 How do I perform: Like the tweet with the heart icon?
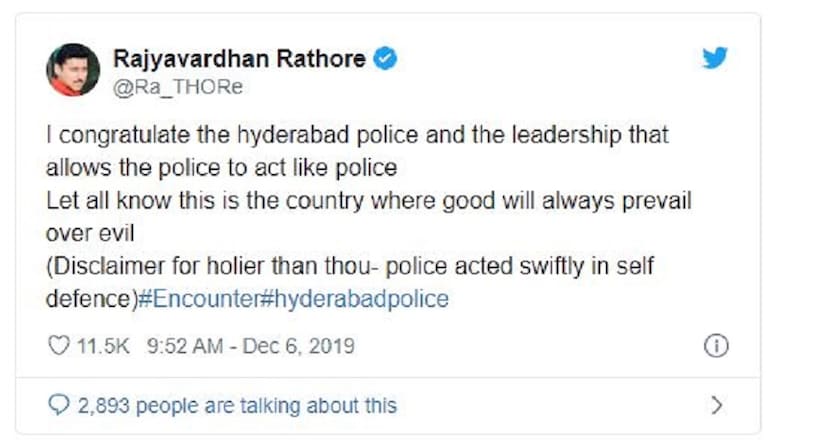58,347
